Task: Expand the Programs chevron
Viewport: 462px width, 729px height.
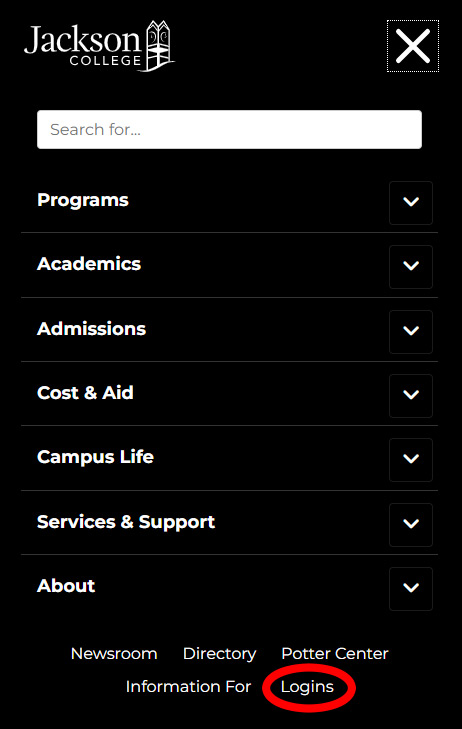Action: tap(411, 203)
